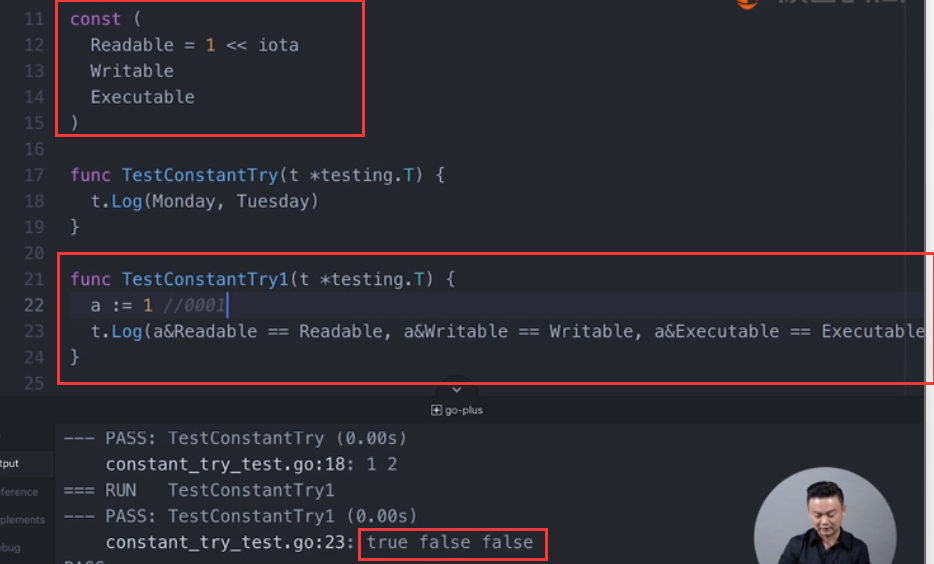934x564 pixels.
Task: Open link constant_try_test.go:18 in output
Action: [x=229, y=464]
